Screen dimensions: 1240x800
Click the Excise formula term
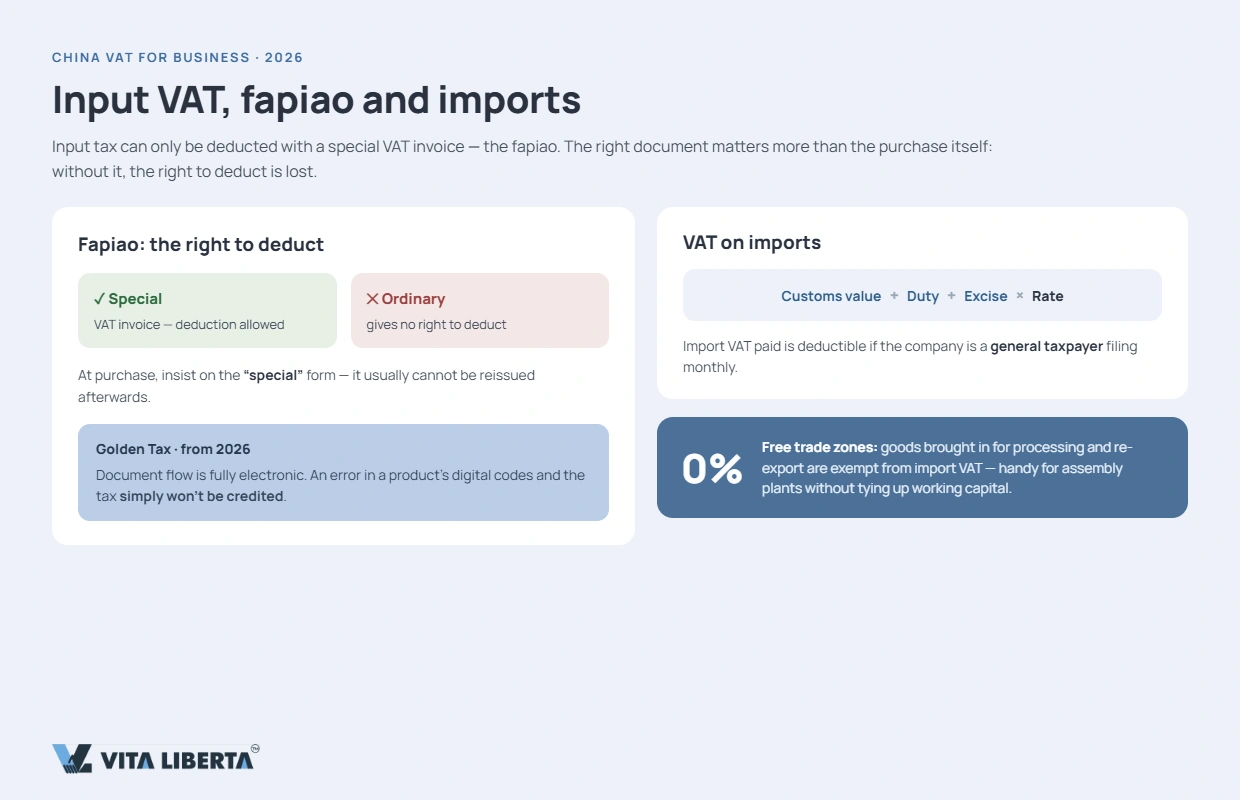(986, 296)
